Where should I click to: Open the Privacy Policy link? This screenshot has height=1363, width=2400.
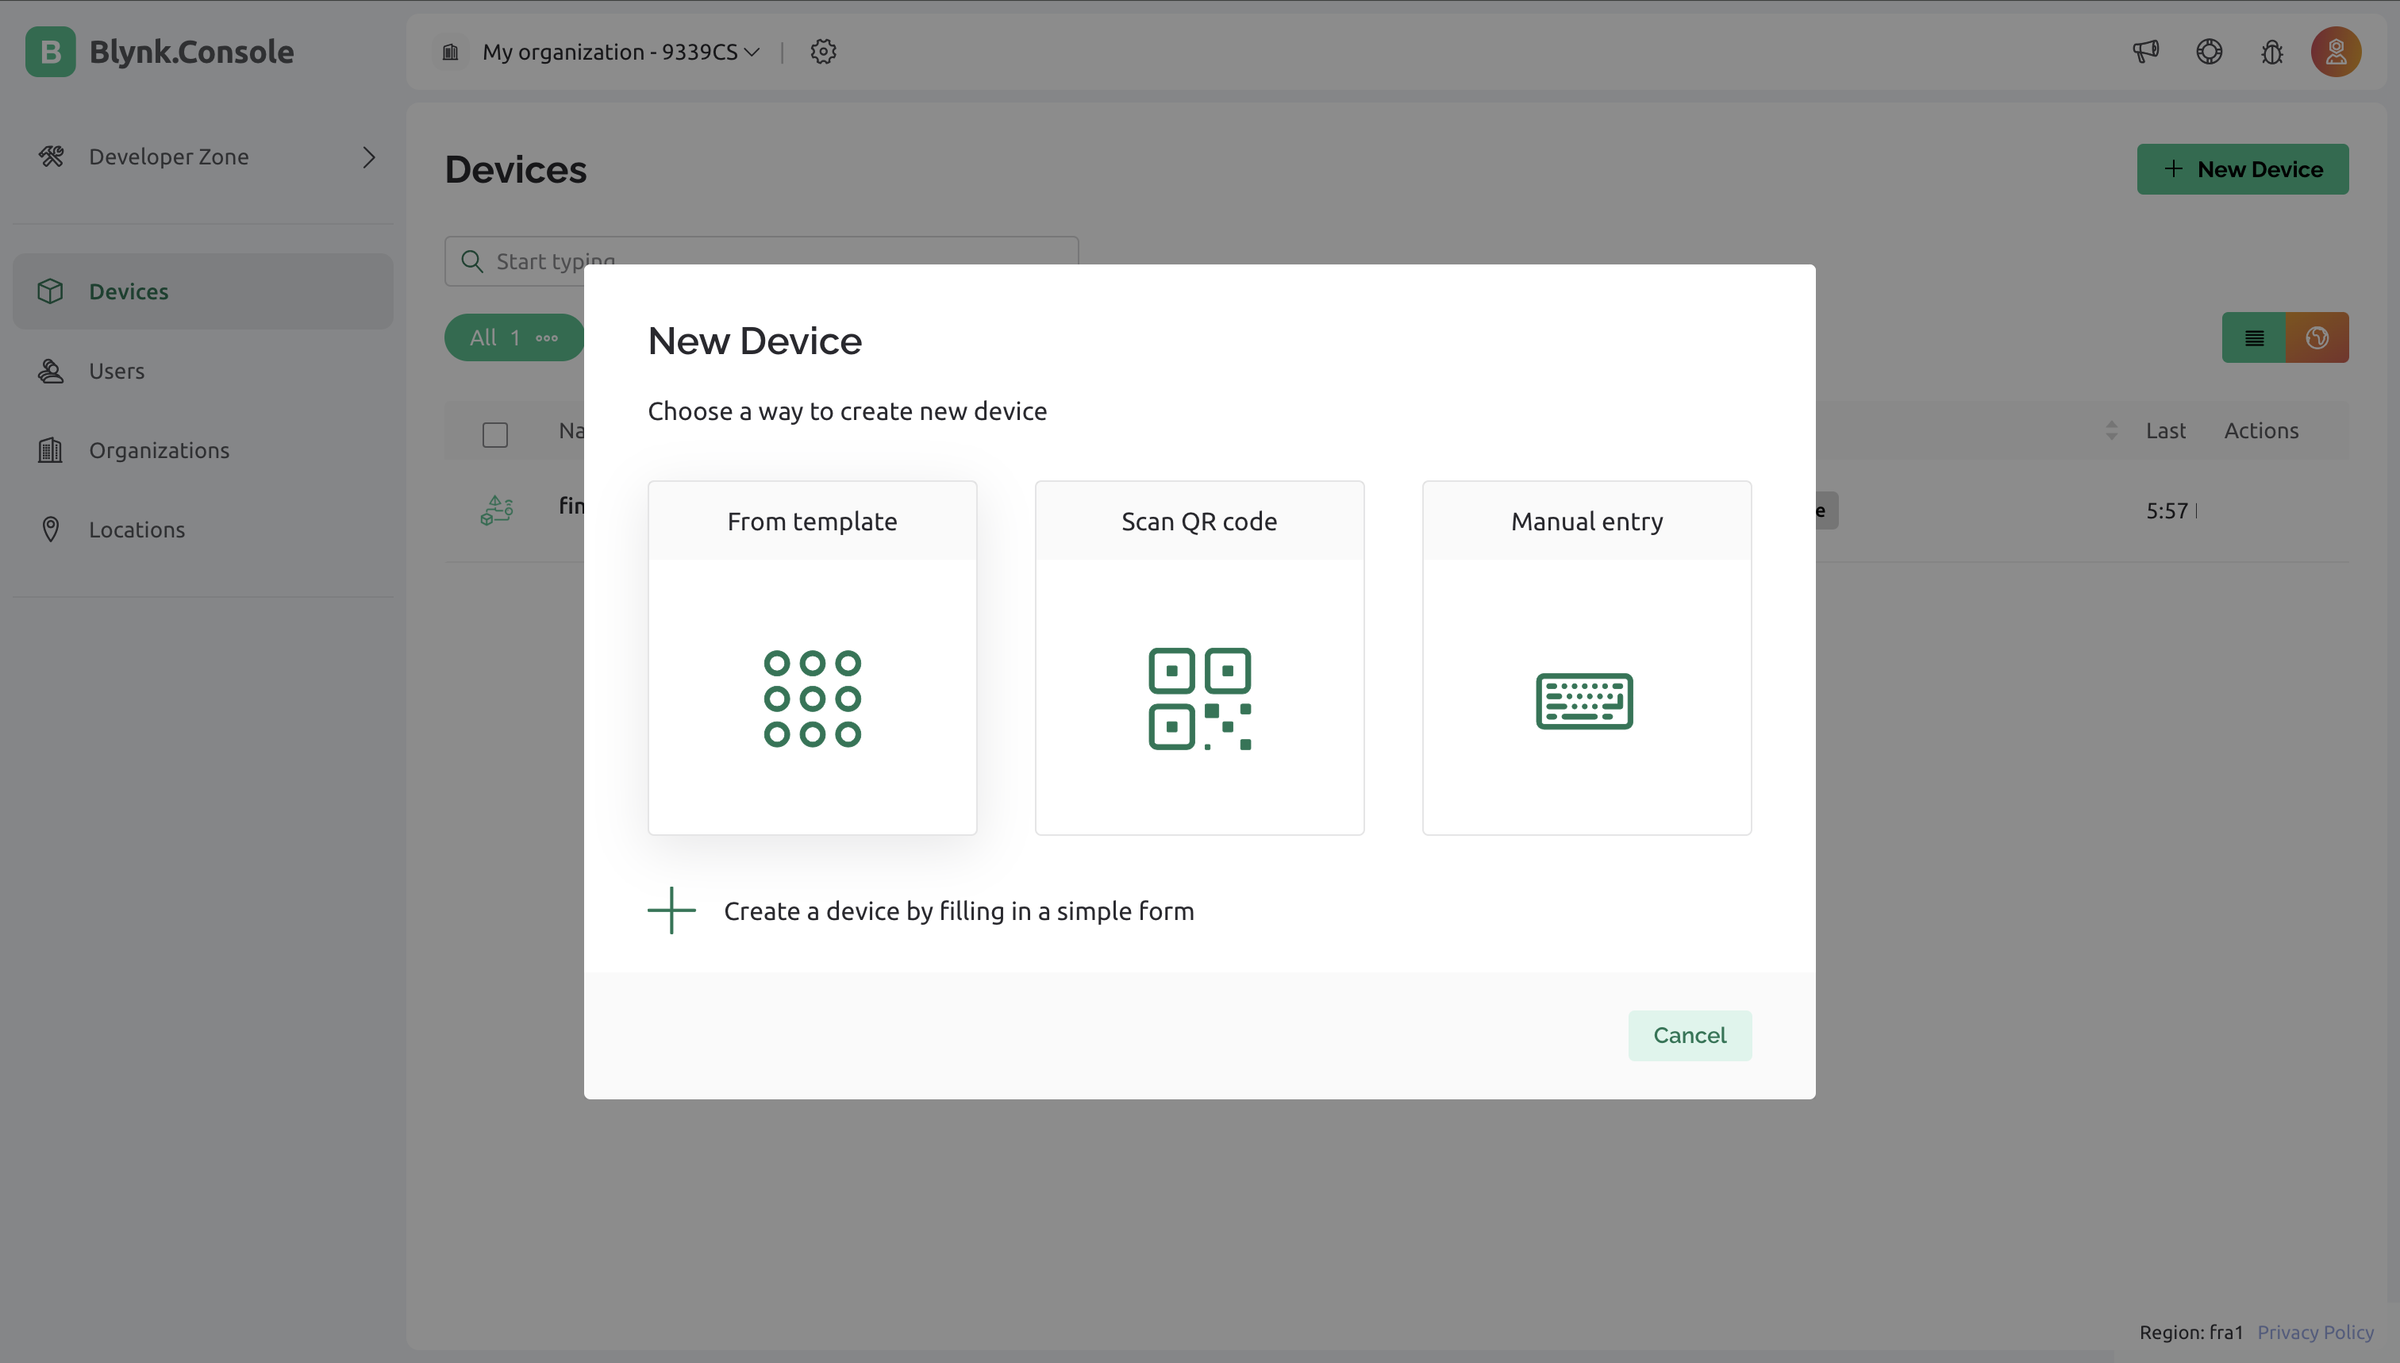(2316, 1332)
